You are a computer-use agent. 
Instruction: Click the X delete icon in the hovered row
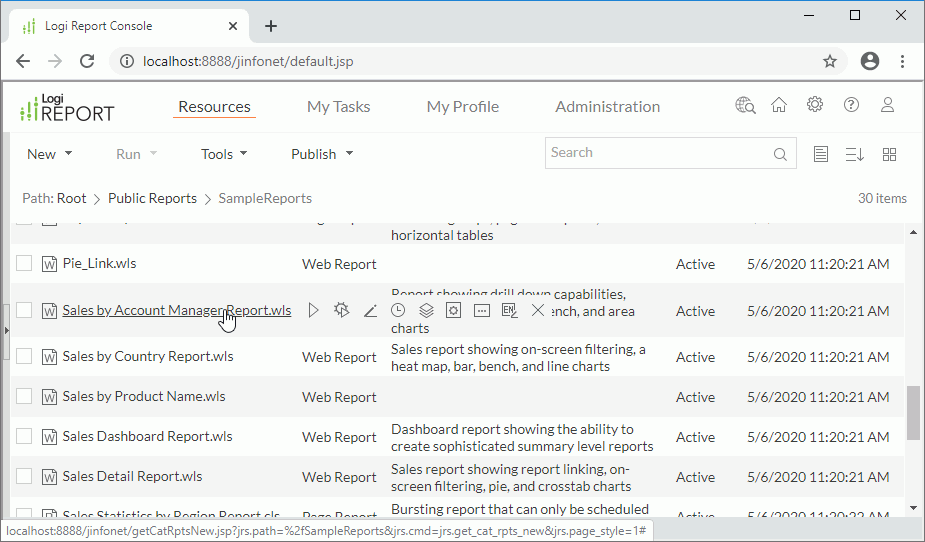point(538,311)
